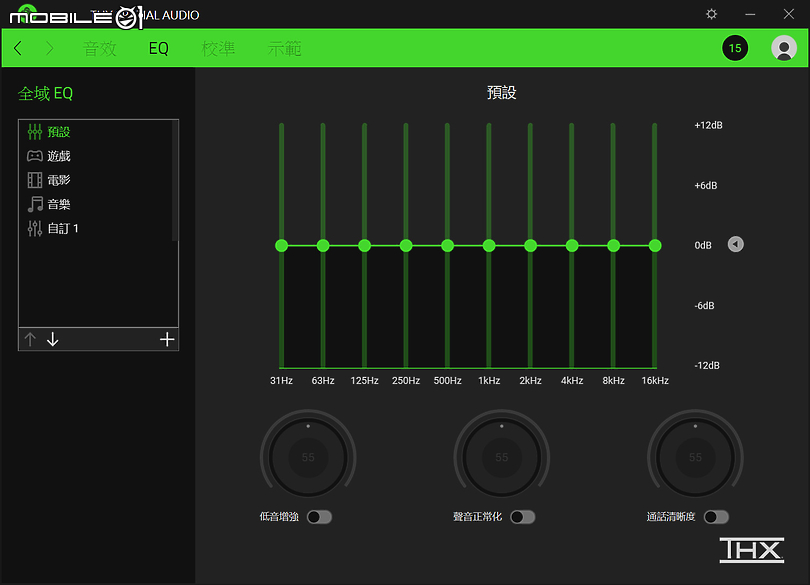Click the 31Hz EQ slider handle
This screenshot has width=810, height=585.
282,245
